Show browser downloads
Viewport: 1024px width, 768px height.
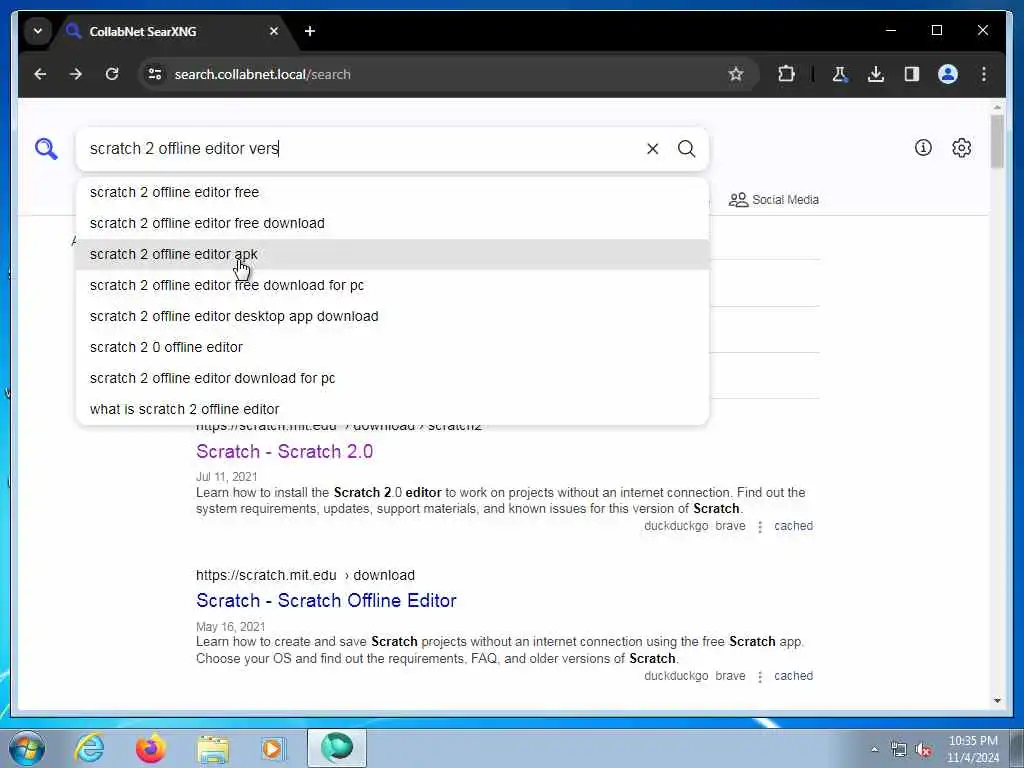tap(876, 74)
